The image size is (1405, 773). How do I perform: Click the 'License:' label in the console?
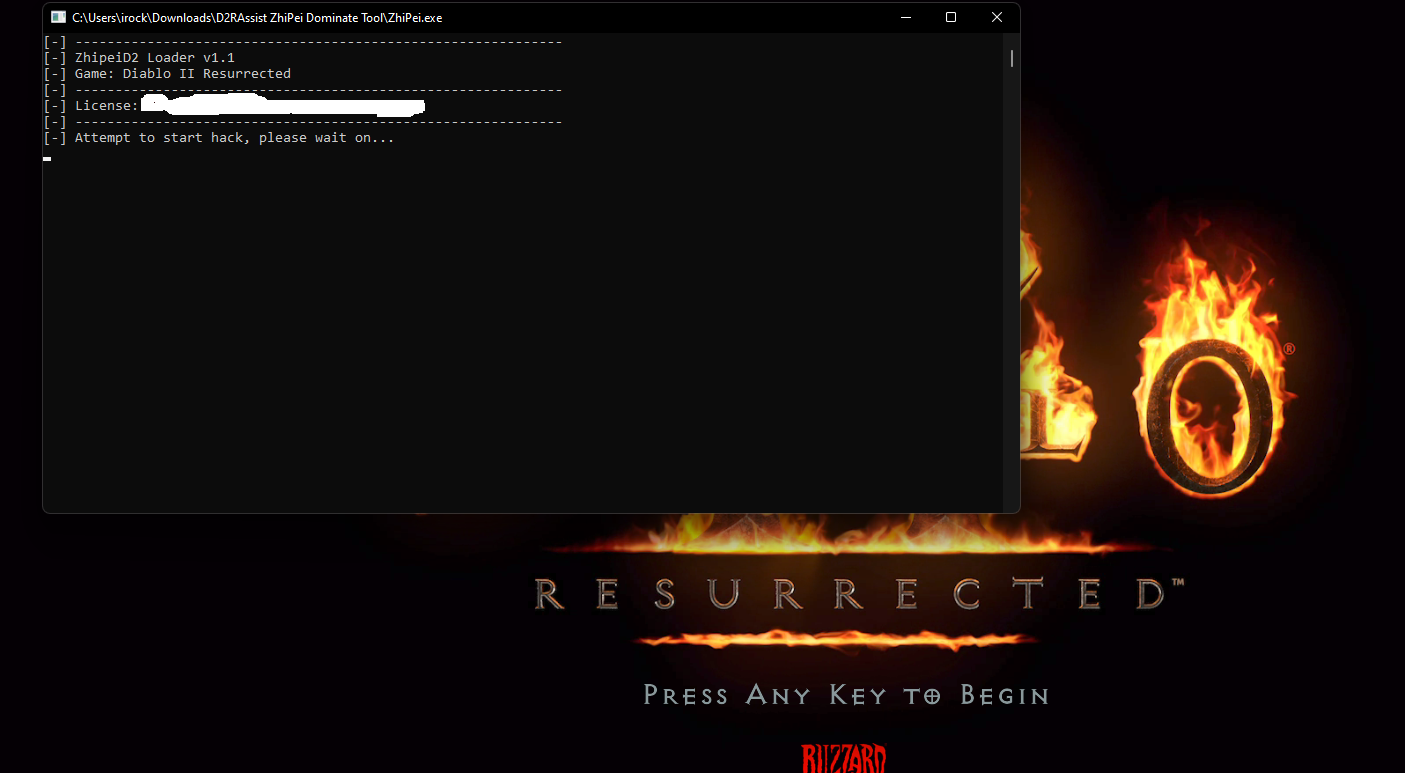(x=106, y=106)
